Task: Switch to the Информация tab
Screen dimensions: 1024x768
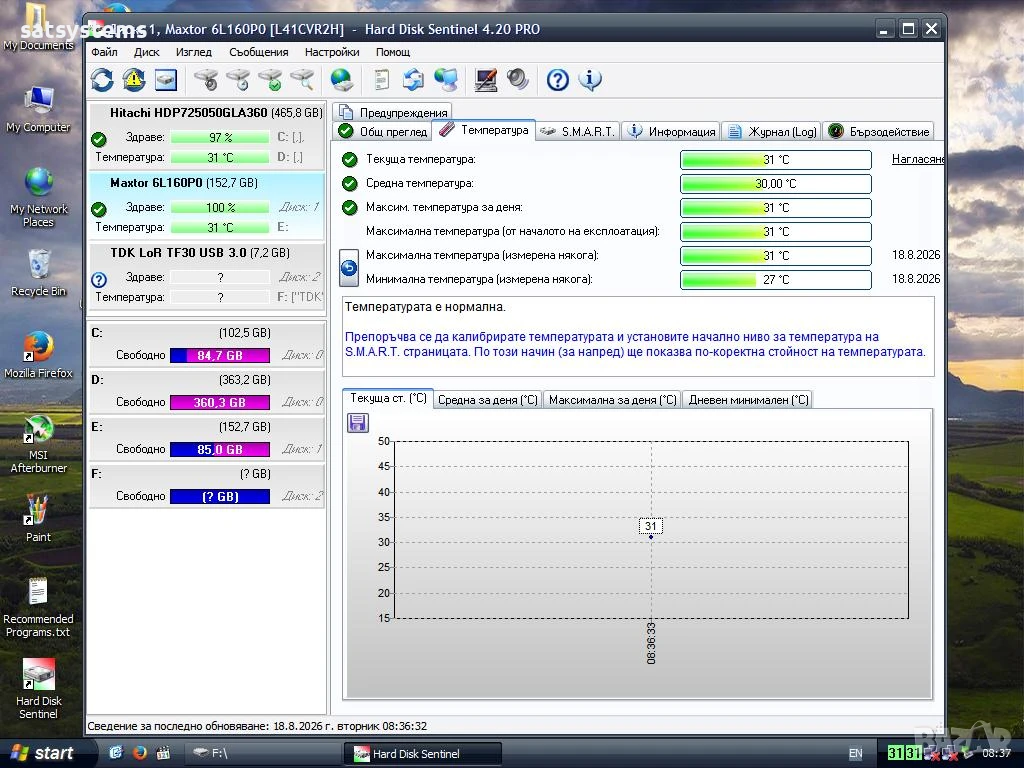Action: point(671,131)
